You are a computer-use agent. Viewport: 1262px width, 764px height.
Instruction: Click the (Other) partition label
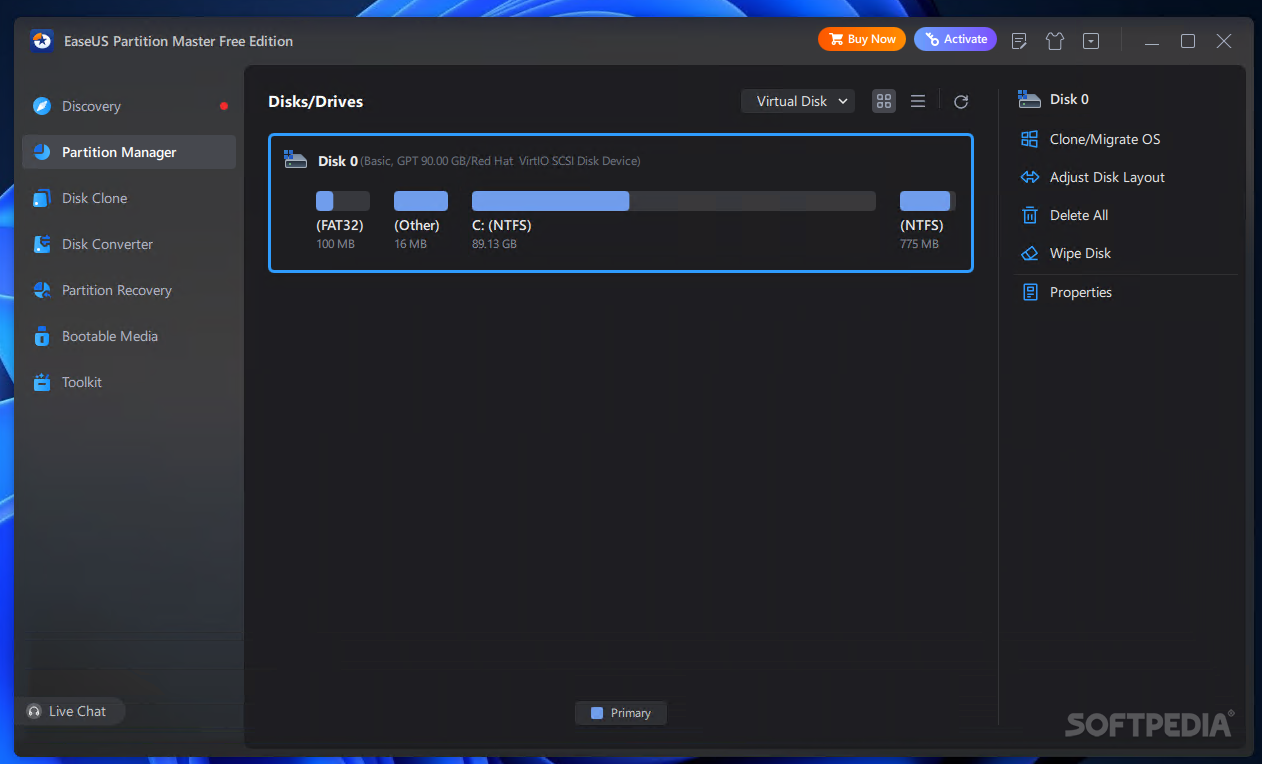(x=417, y=226)
